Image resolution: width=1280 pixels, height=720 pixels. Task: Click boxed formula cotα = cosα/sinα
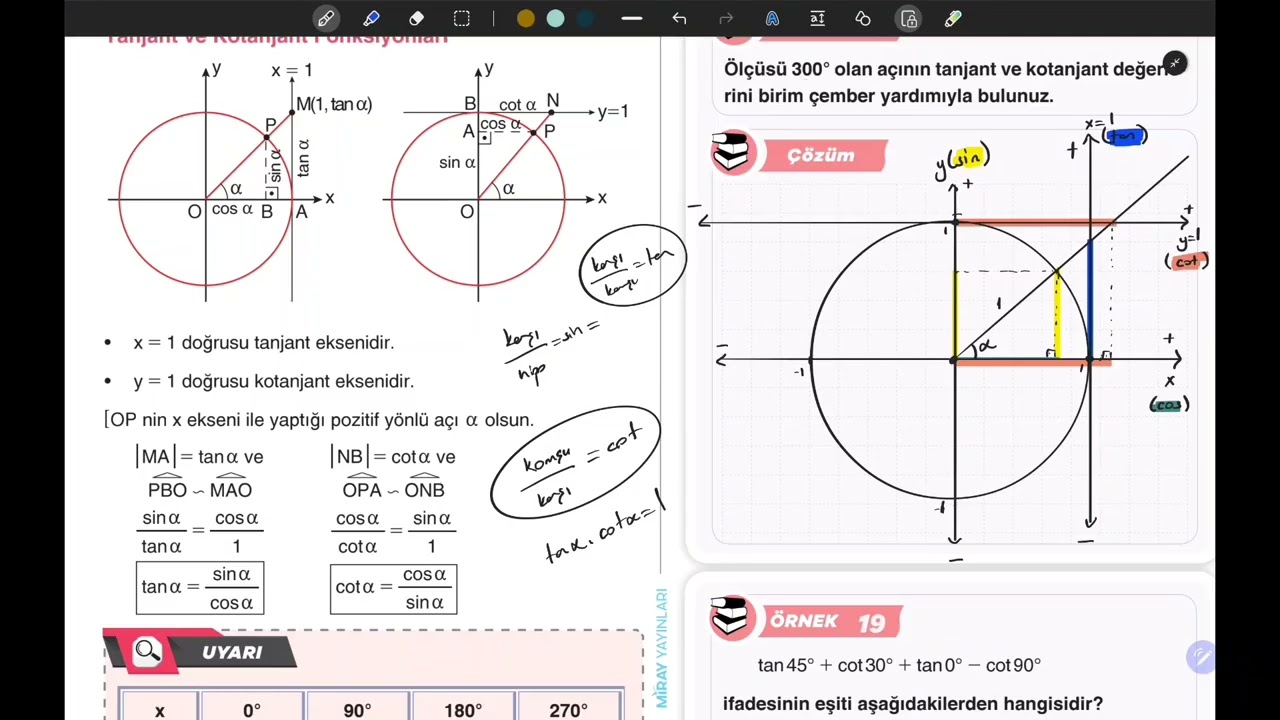tap(394, 588)
